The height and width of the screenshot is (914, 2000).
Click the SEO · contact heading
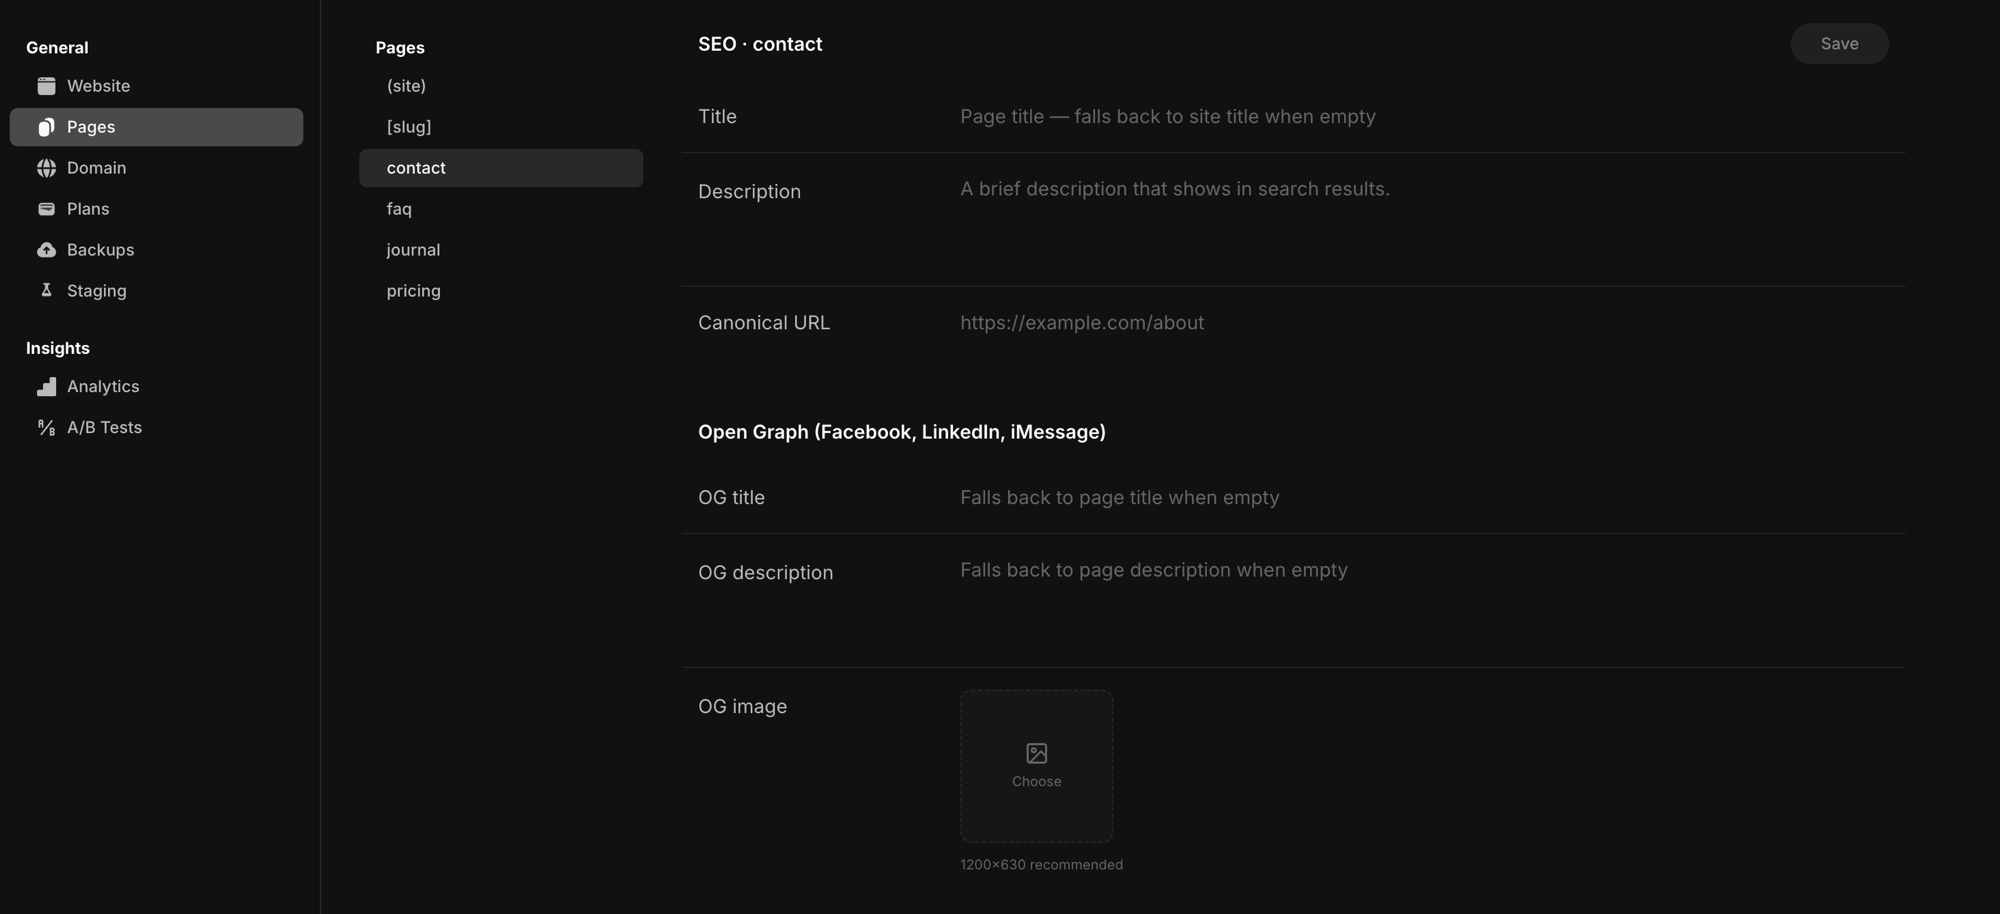pyautogui.click(x=760, y=44)
